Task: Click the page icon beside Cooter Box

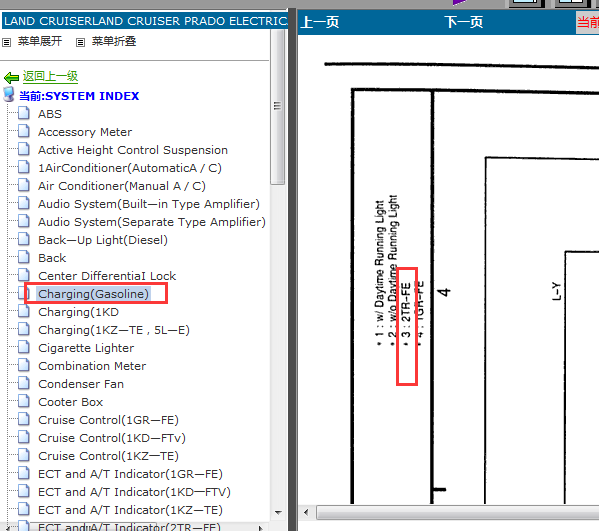Action: [x=24, y=401]
